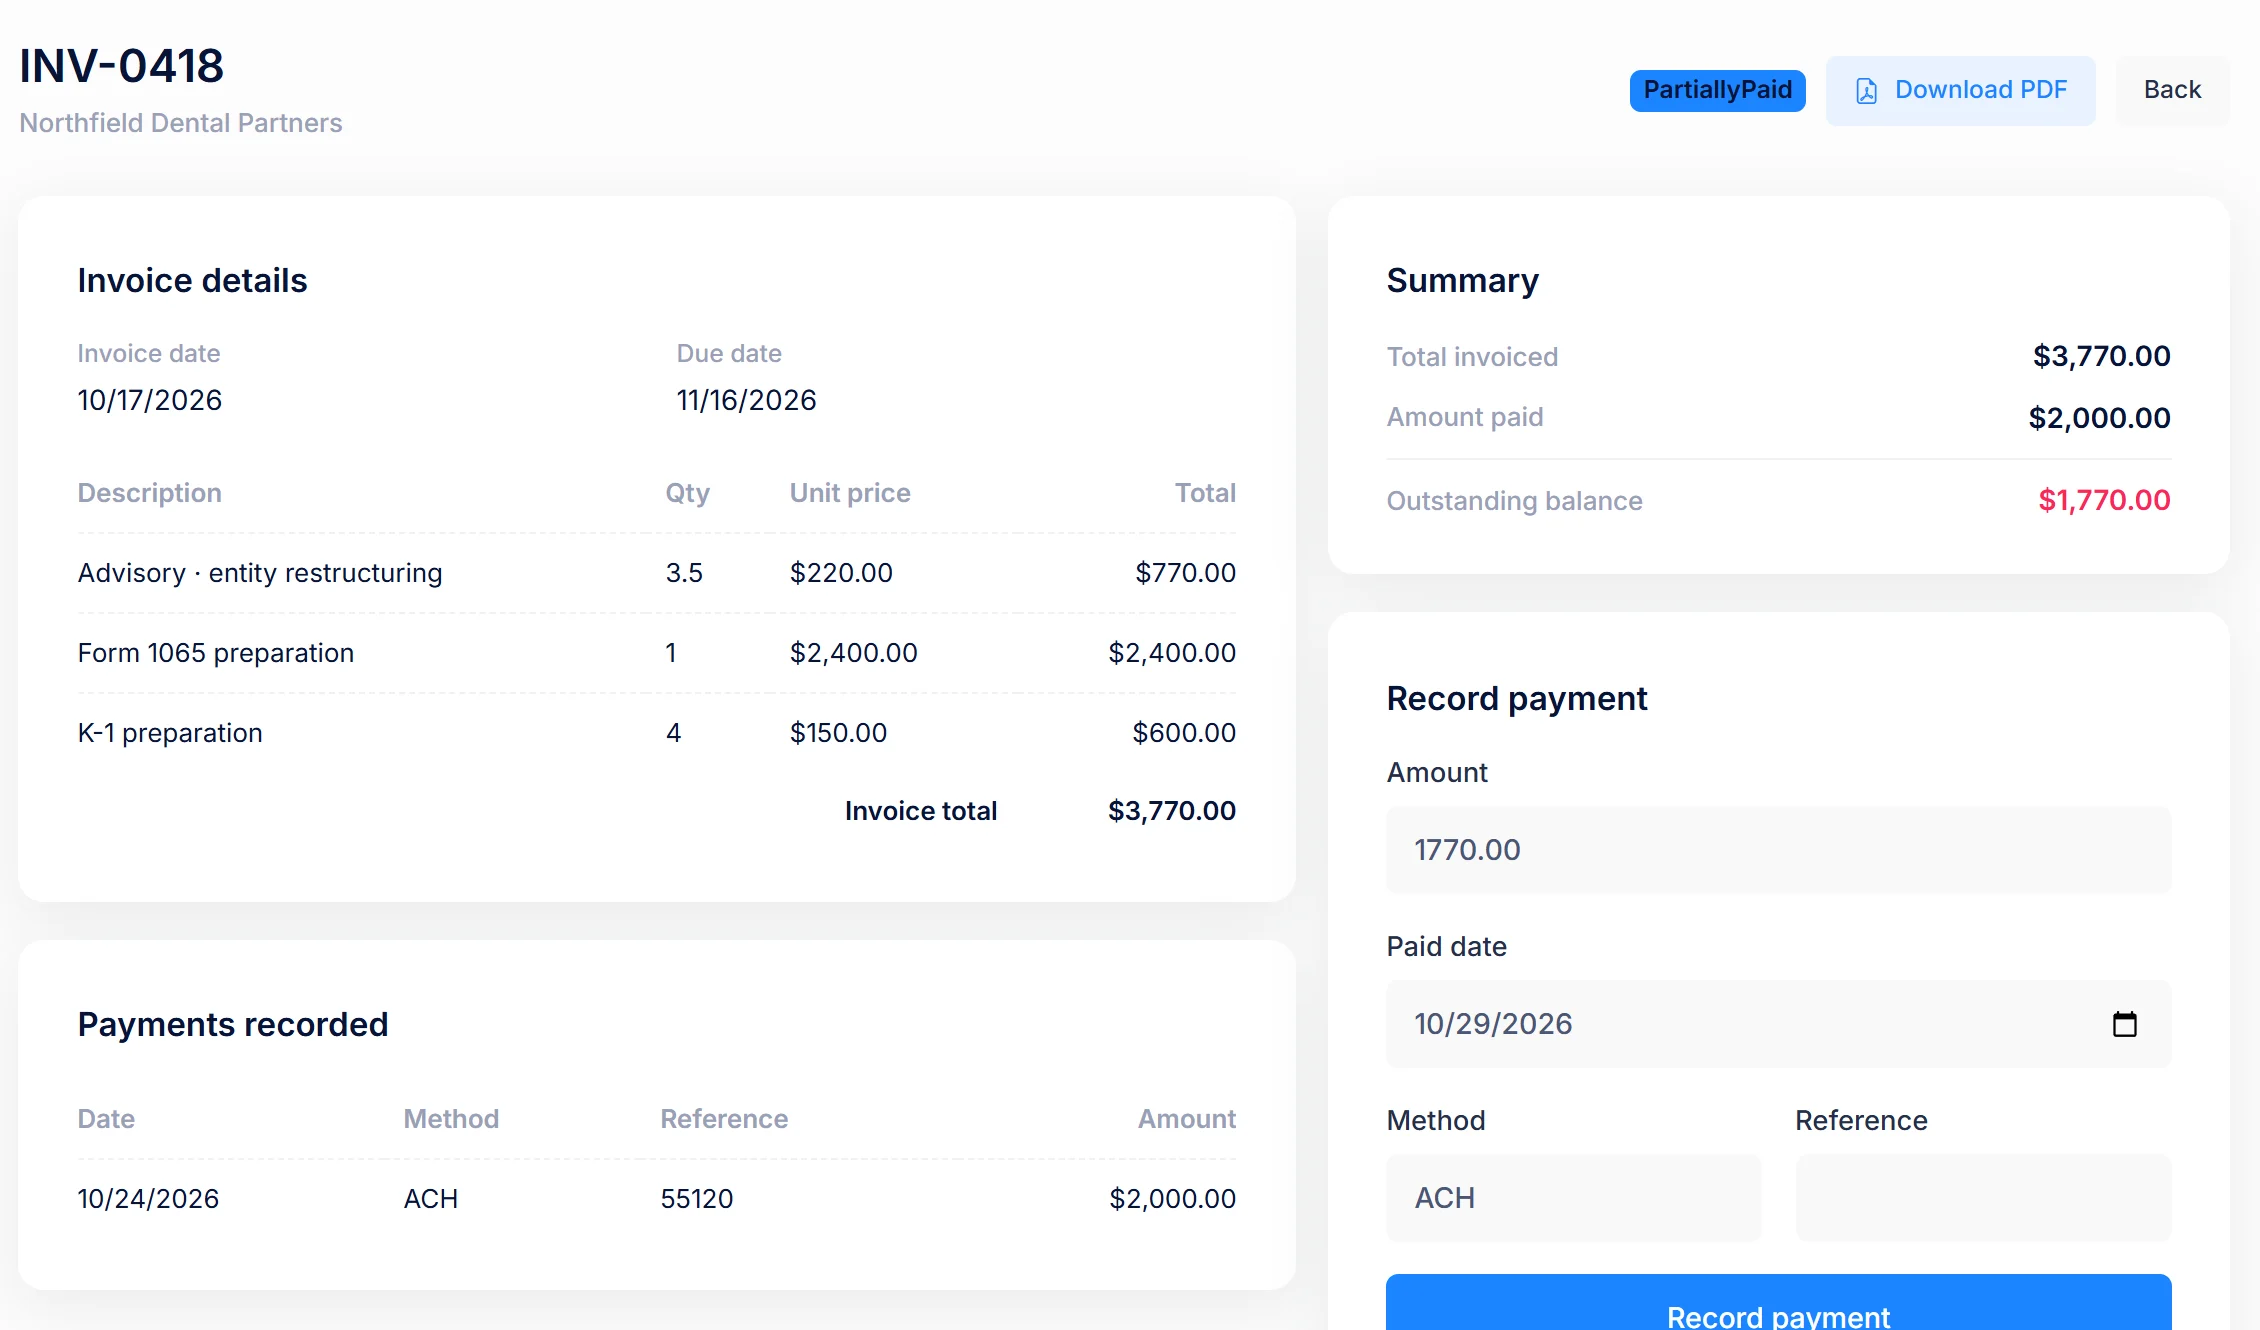
Task: Click the PartiallyPaid status badge
Action: (1717, 90)
